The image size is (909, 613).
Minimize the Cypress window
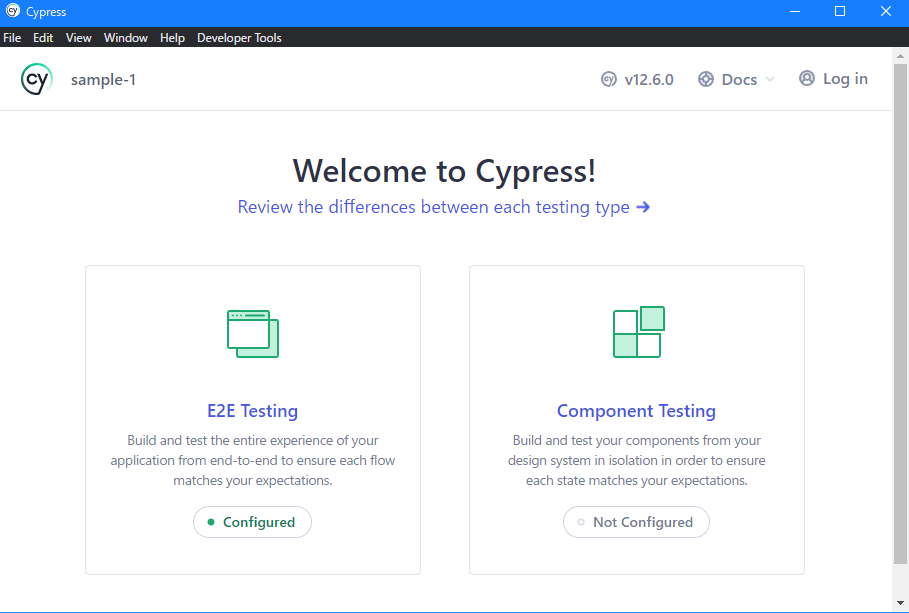[x=795, y=11]
